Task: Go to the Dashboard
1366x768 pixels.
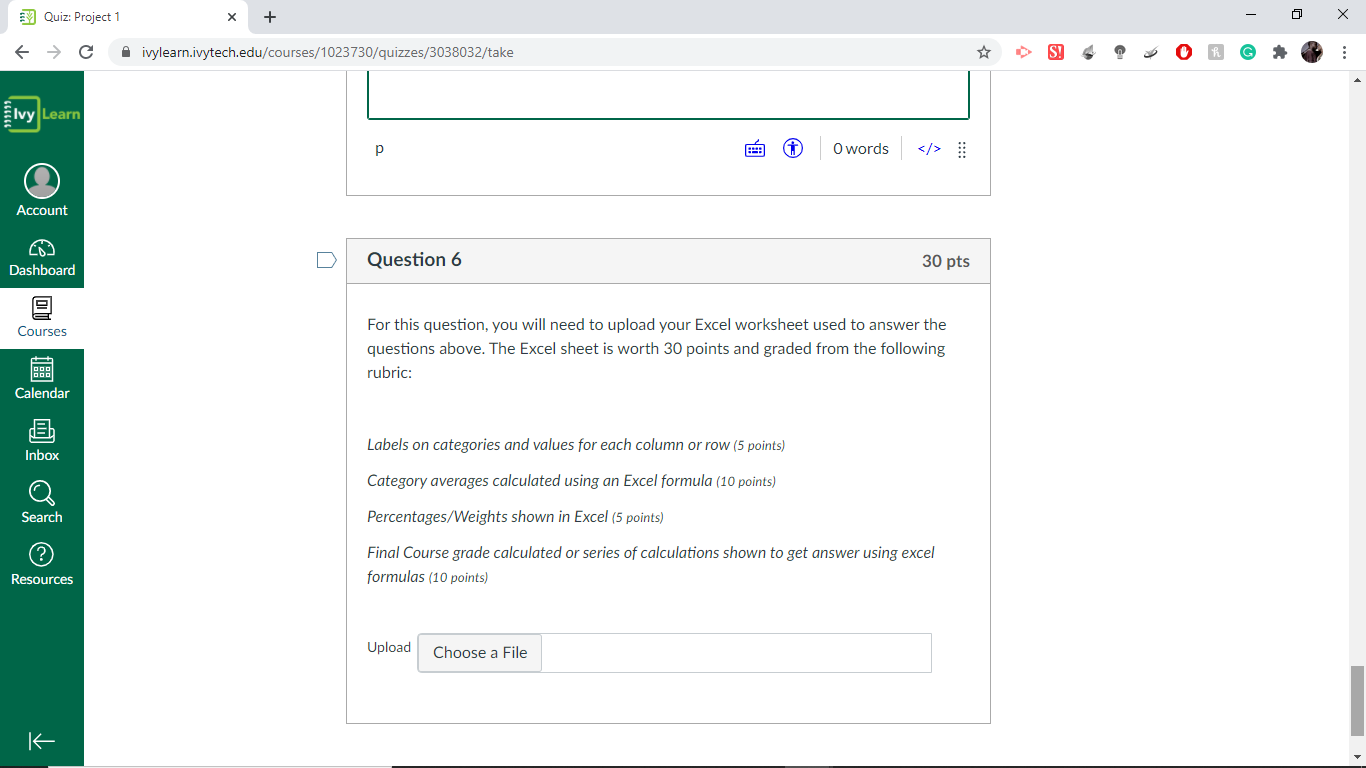Action: point(41,256)
